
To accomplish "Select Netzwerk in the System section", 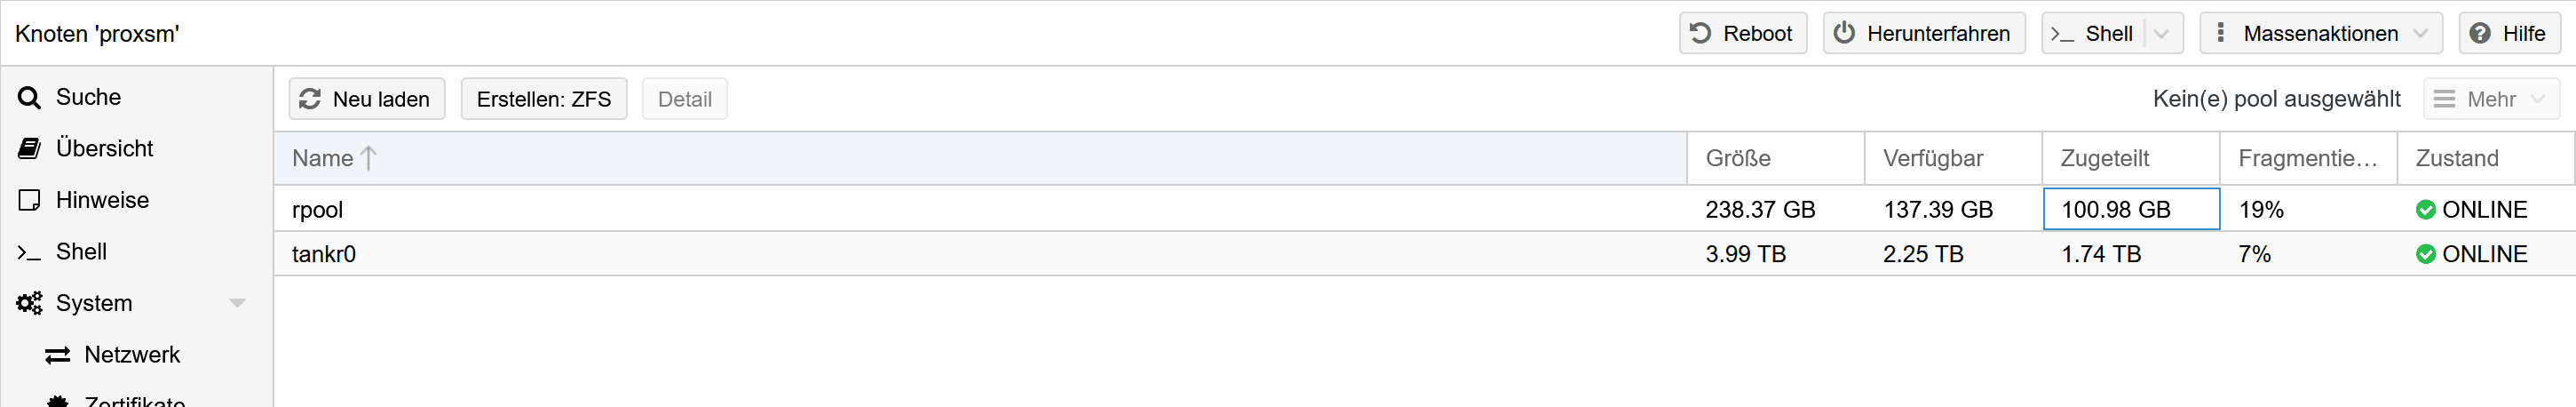I will click(132, 355).
